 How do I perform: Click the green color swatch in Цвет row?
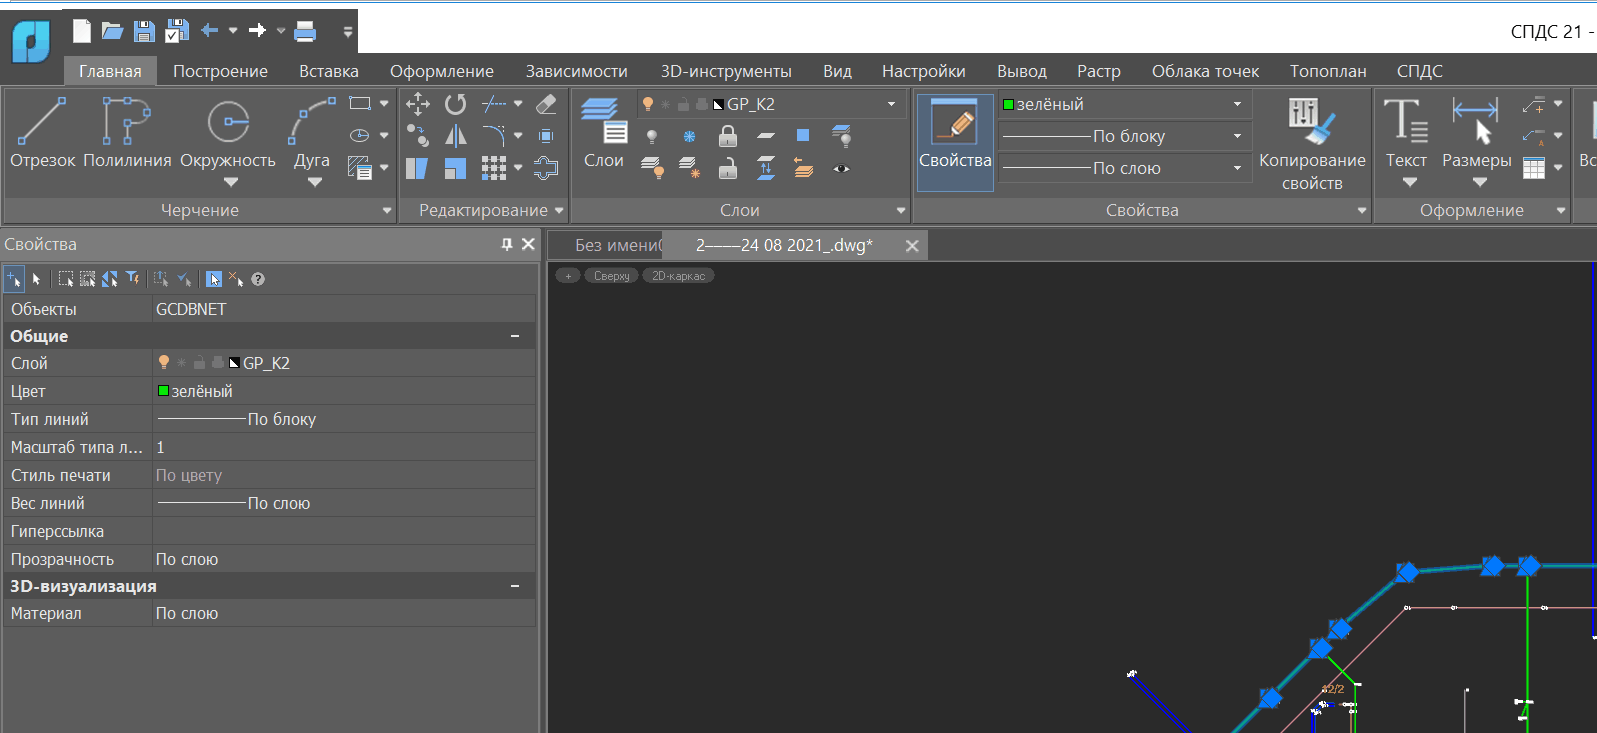(164, 391)
